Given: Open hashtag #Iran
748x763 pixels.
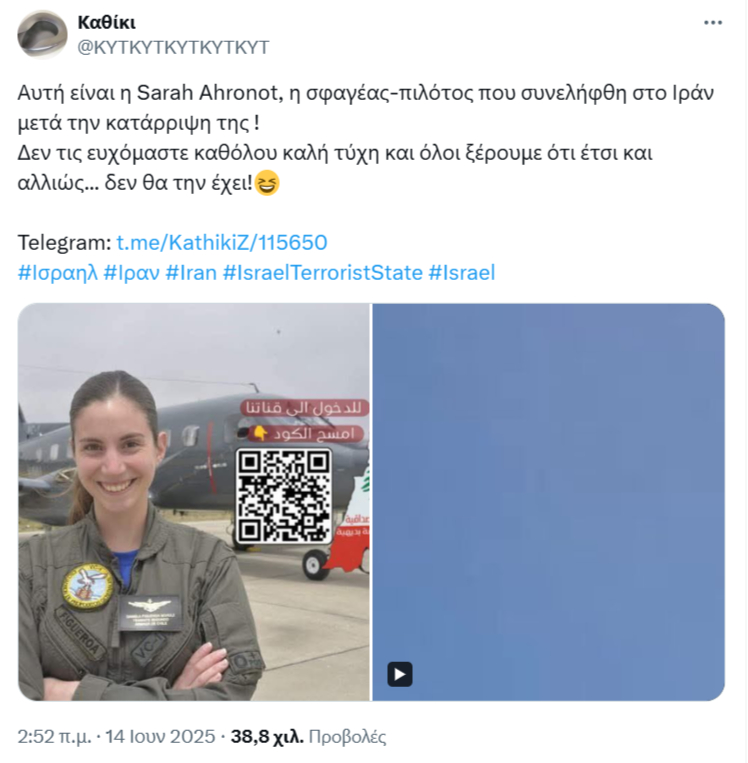Looking at the screenshot, I should [x=191, y=272].
